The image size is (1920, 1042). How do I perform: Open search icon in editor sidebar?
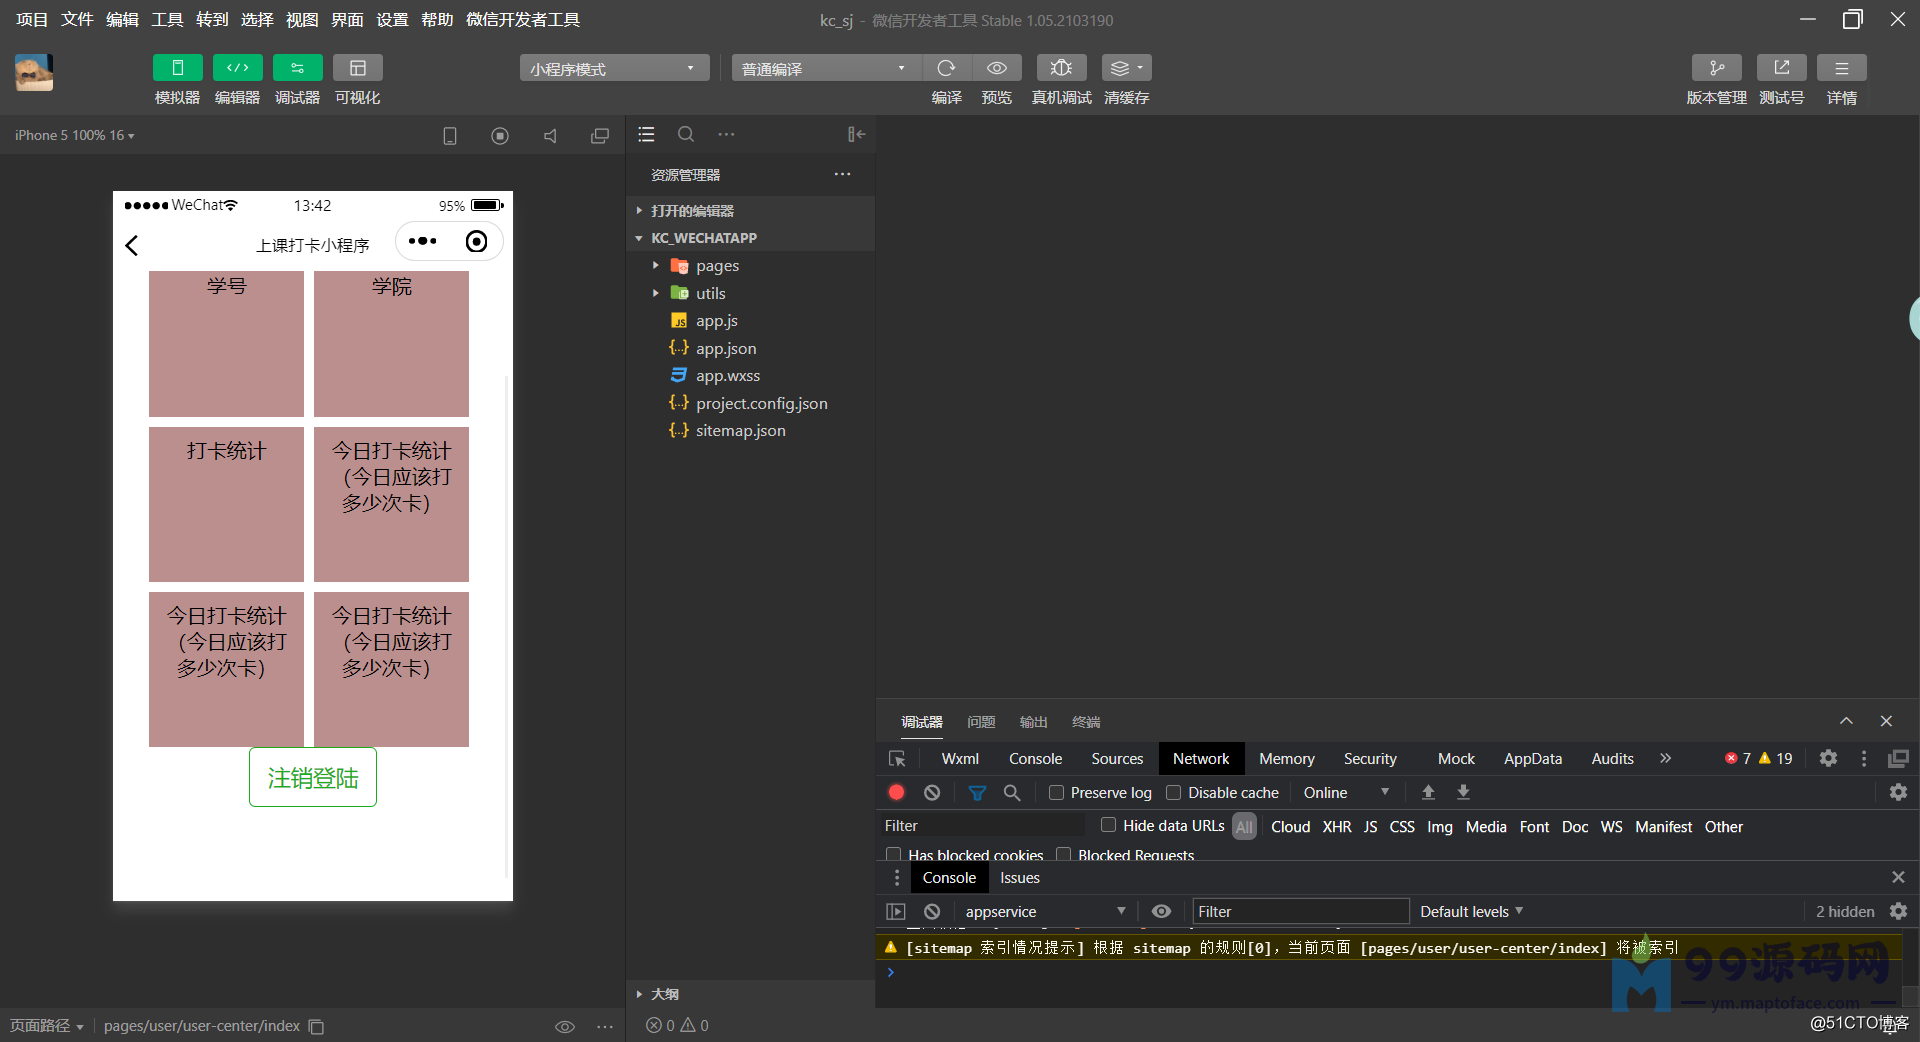(x=686, y=134)
